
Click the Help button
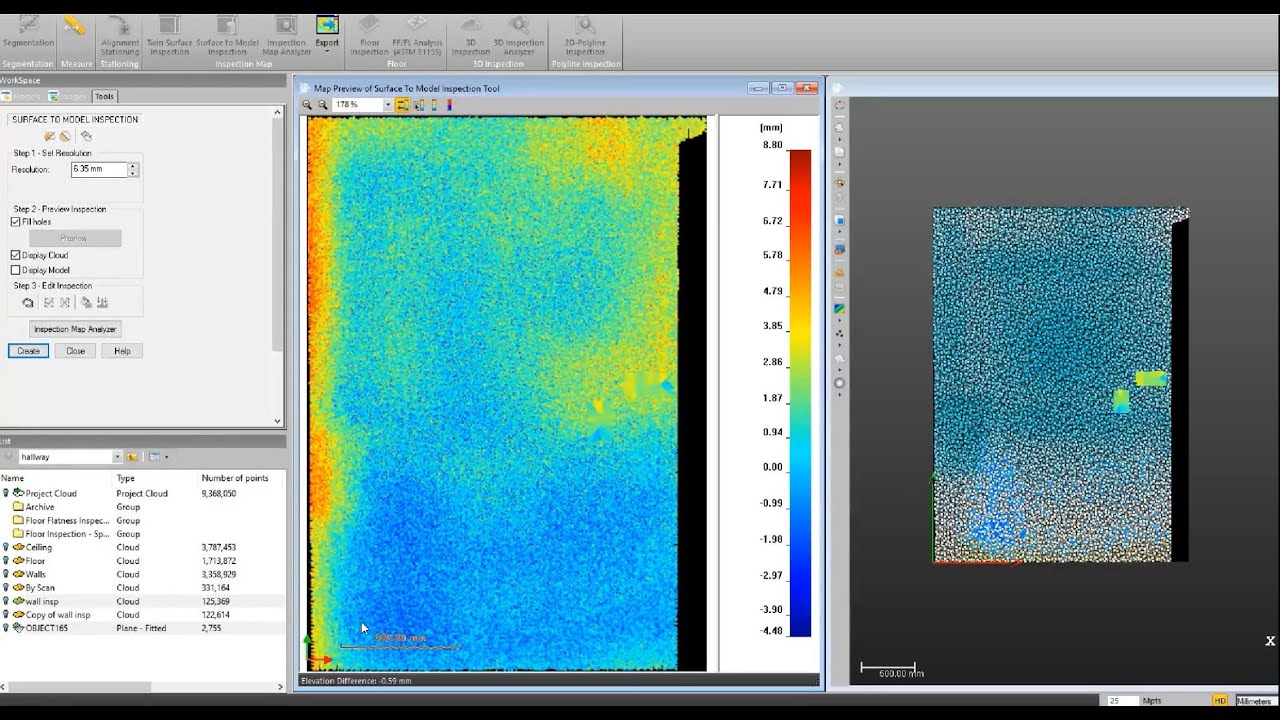click(x=122, y=351)
